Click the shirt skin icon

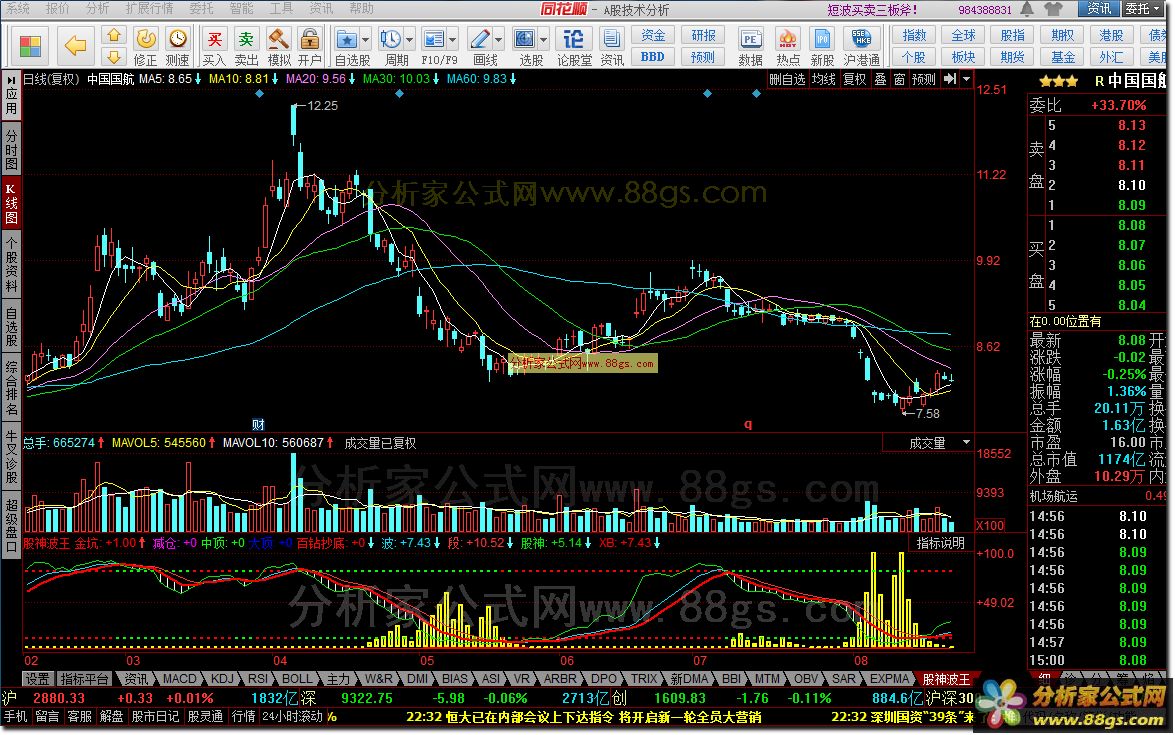coord(1053,9)
